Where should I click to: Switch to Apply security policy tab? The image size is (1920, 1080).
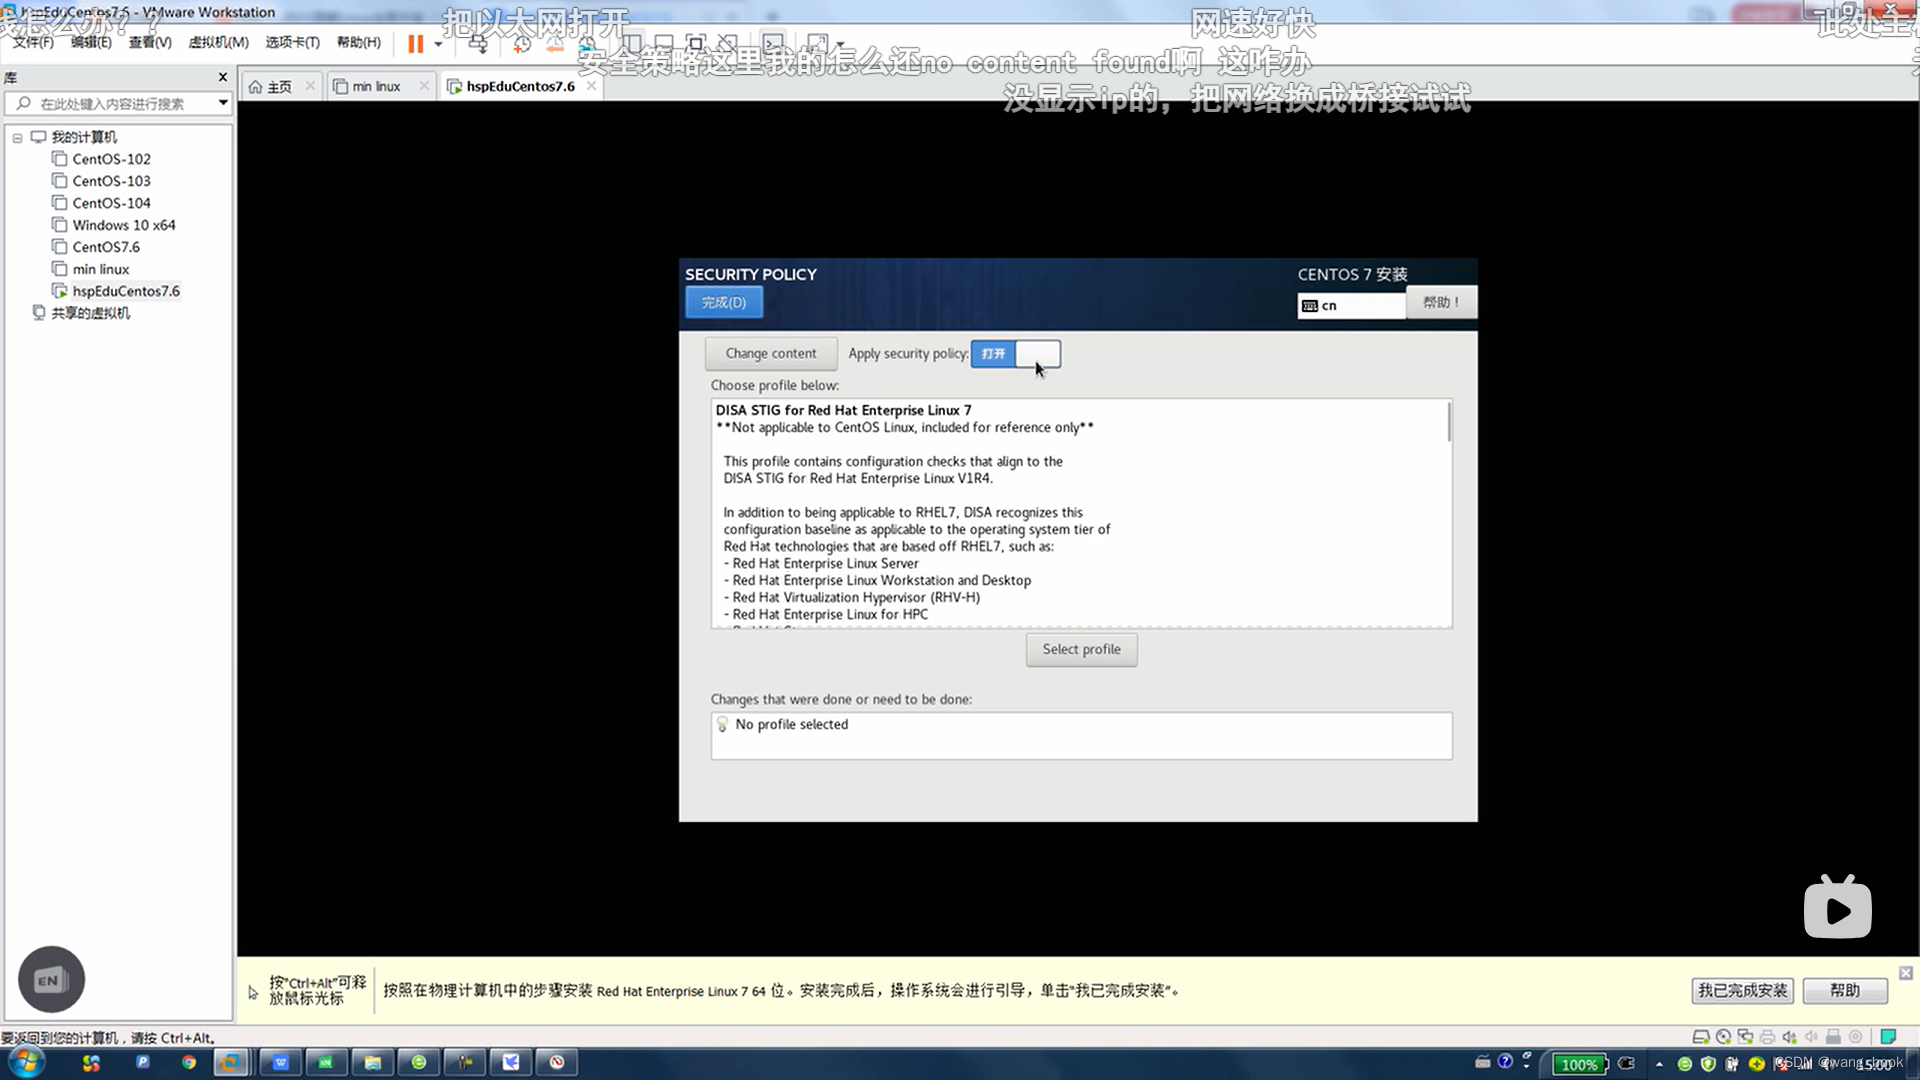pos(1017,352)
